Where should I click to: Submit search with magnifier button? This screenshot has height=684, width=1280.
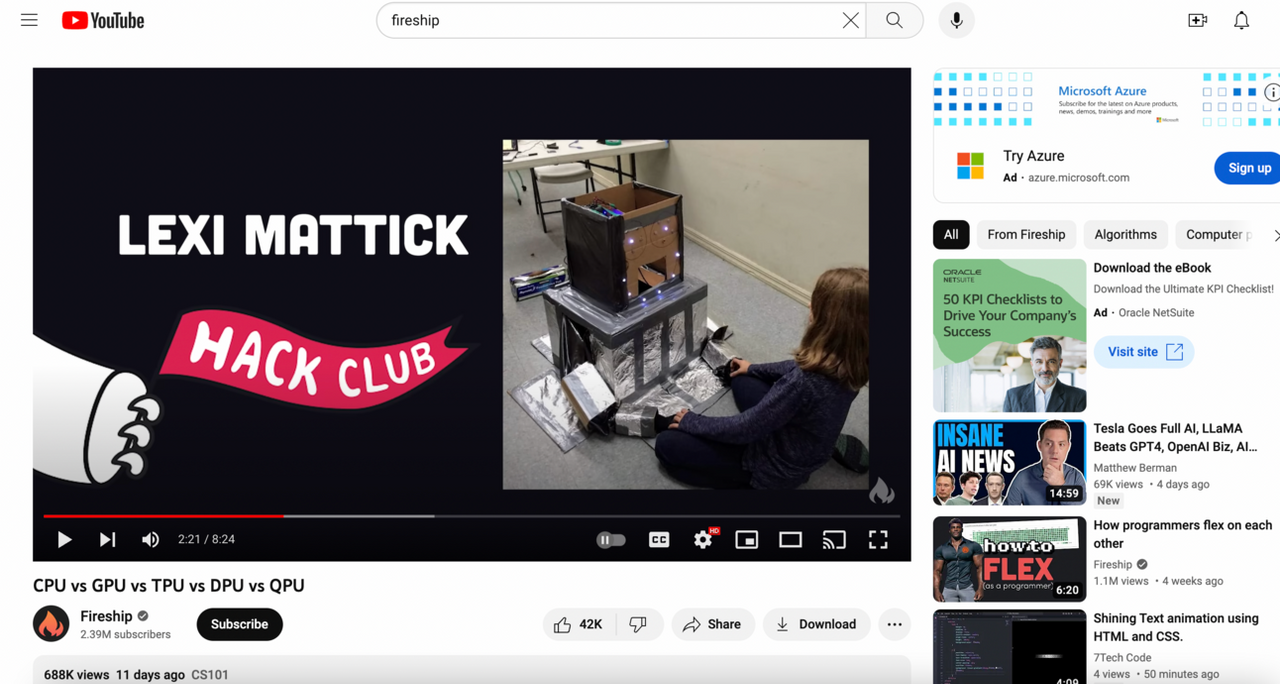click(894, 20)
